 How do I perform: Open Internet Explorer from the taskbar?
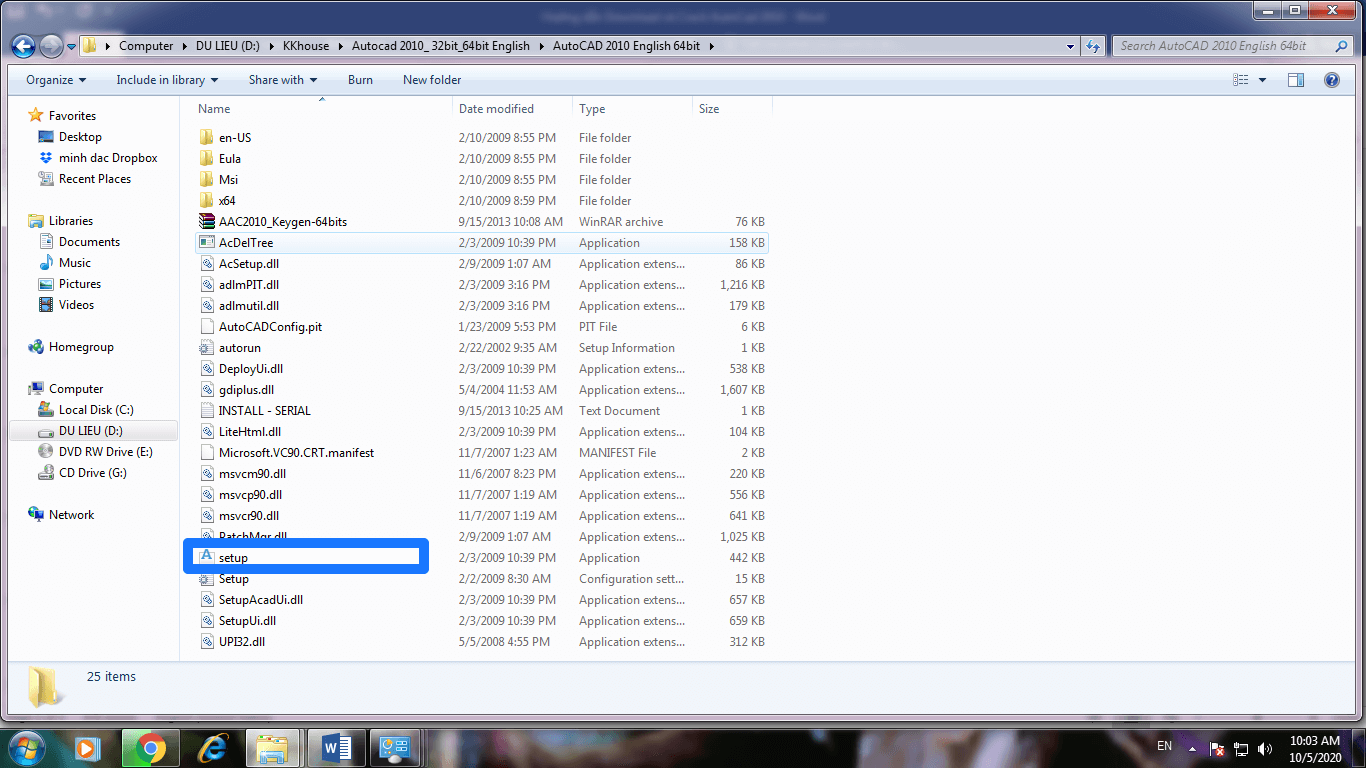[212, 748]
